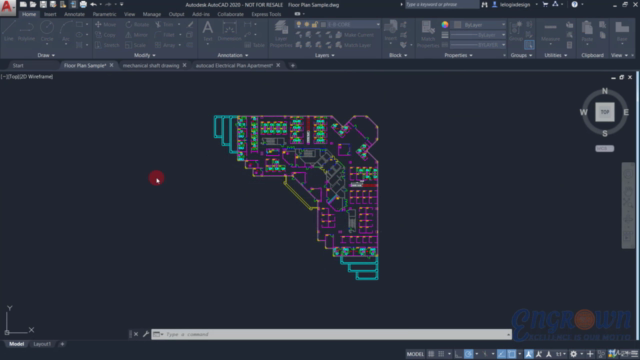Click Match Properties icon

[428, 34]
